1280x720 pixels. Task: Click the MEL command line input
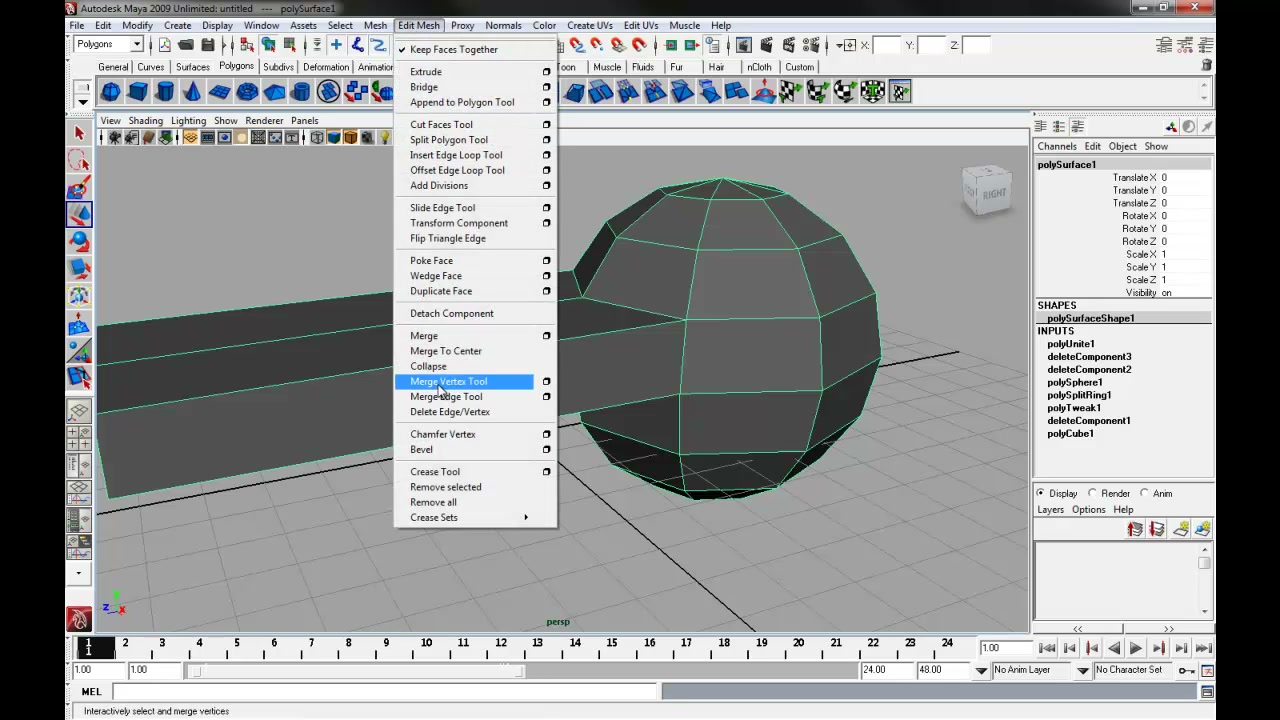click(386, 691)
